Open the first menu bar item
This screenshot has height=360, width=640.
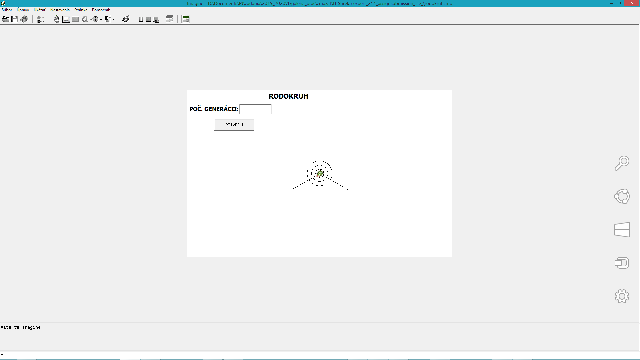(7, 9)
